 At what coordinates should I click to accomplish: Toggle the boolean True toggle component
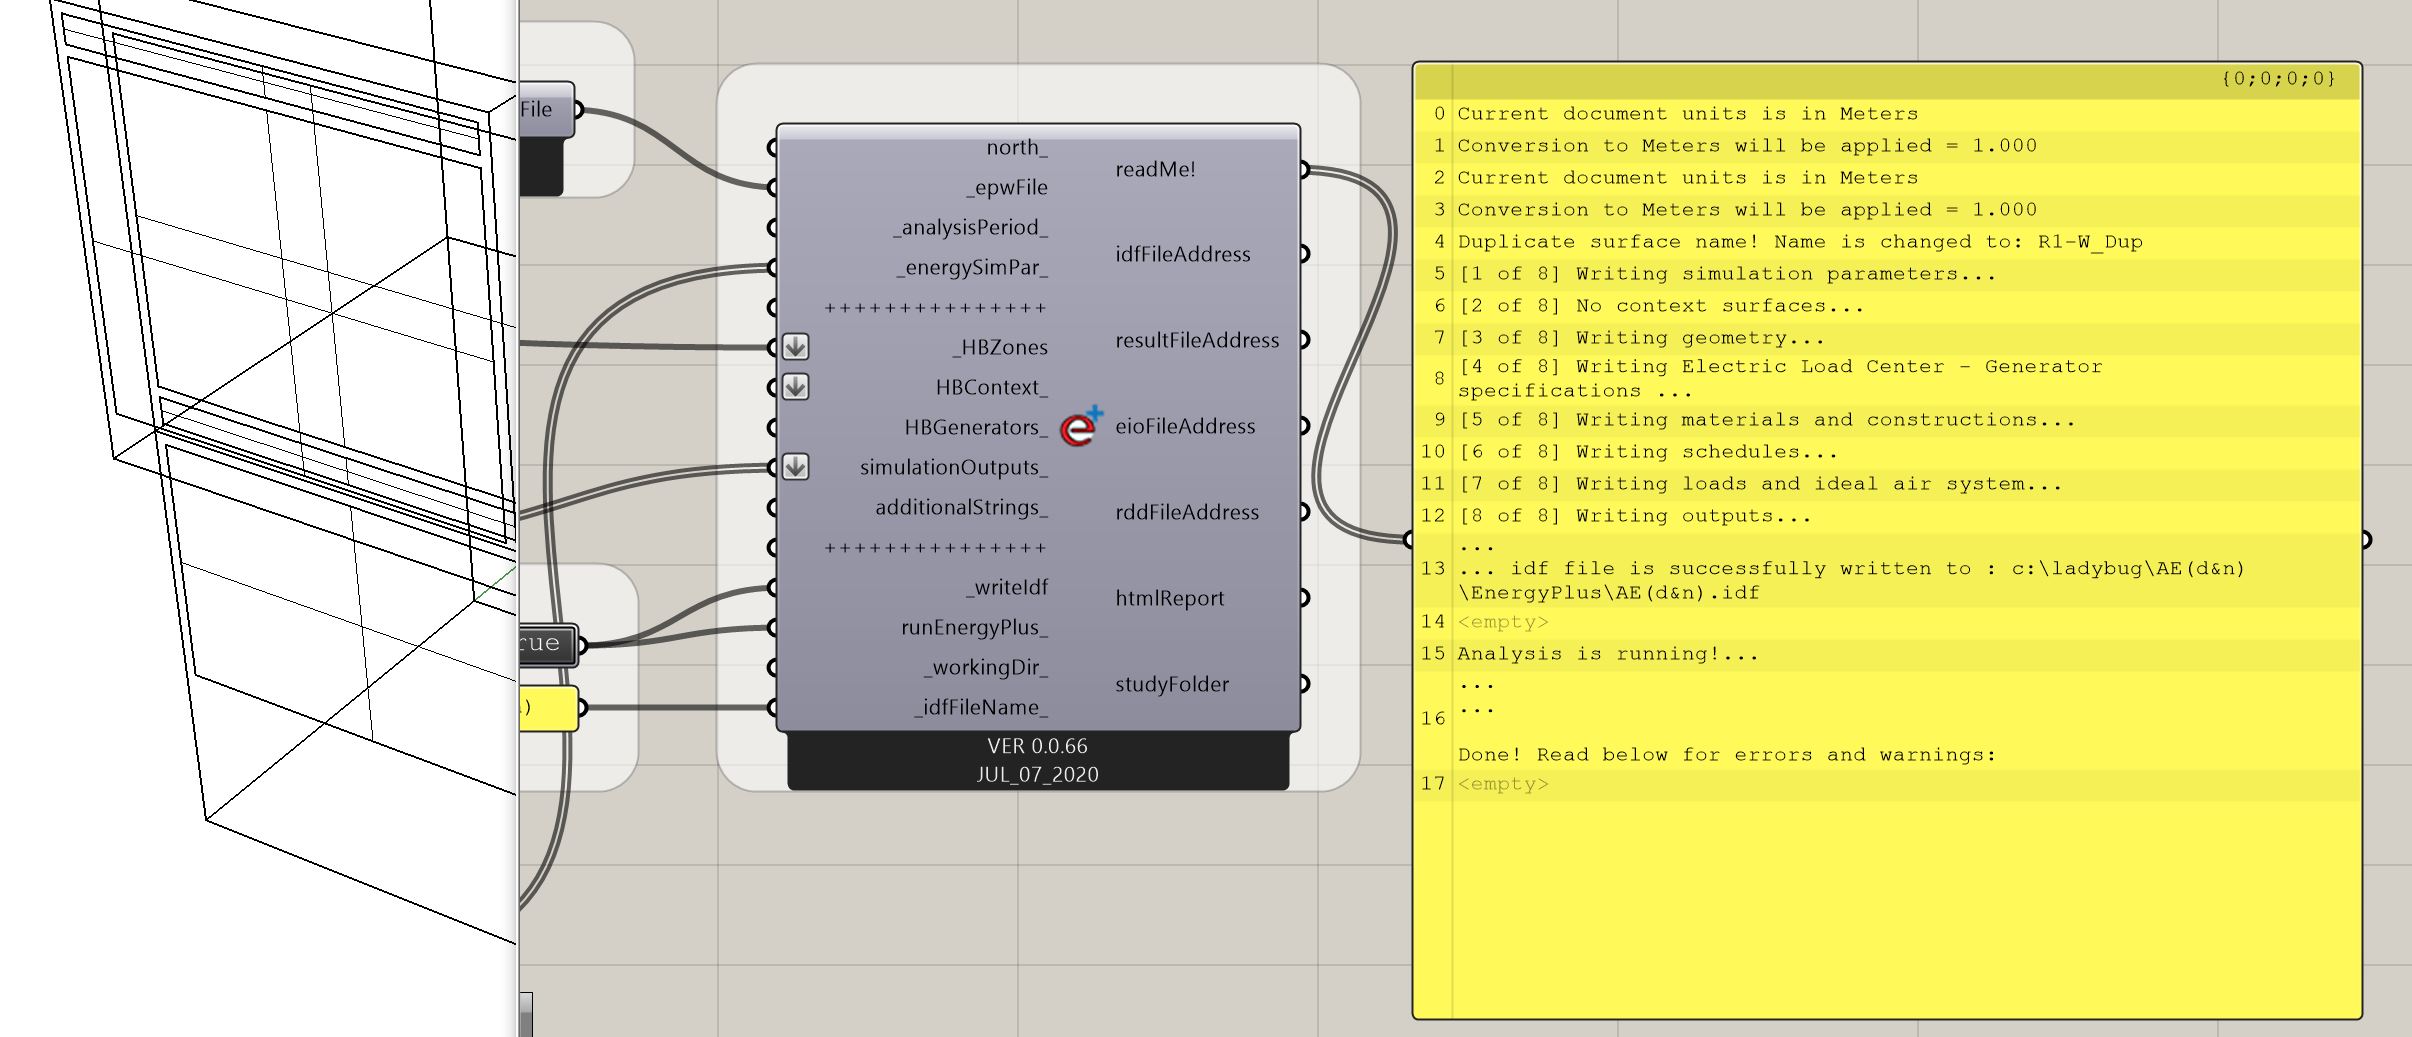(548, 644)
